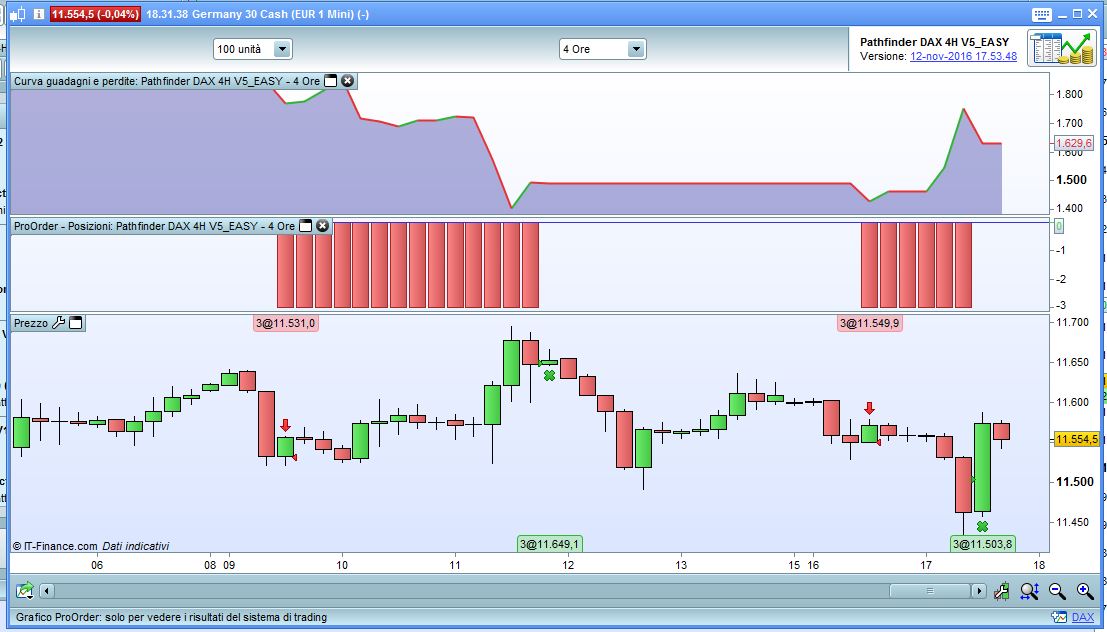
Task: Maximize the Curva guadagni e perdite panel
Action: (330, 81)
